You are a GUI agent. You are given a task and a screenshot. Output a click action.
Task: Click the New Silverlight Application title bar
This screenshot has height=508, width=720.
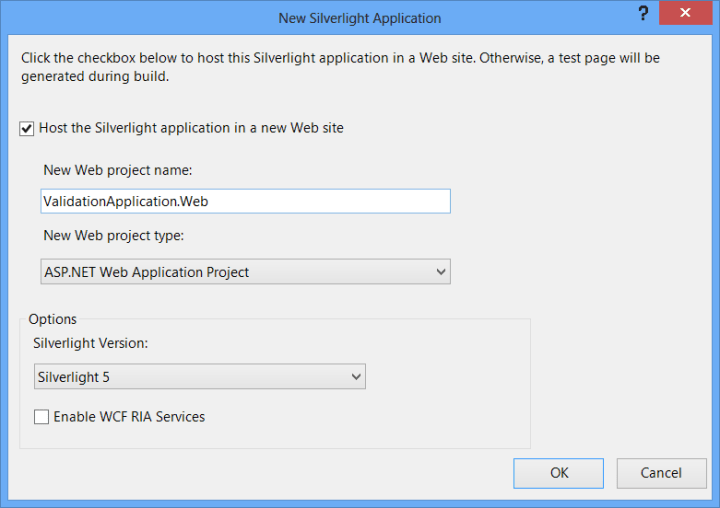point(360,17)
